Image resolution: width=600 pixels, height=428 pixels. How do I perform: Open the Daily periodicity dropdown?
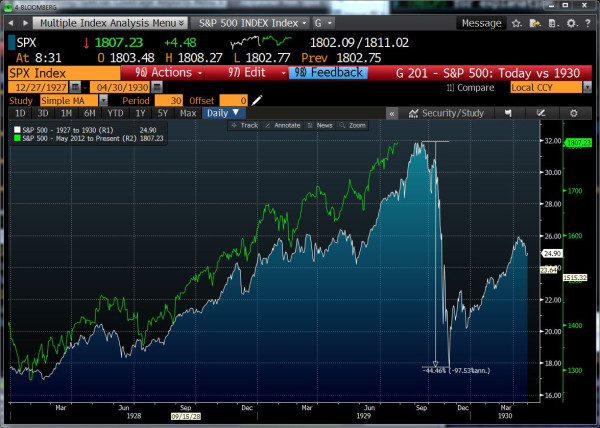(x=221, y=113)
